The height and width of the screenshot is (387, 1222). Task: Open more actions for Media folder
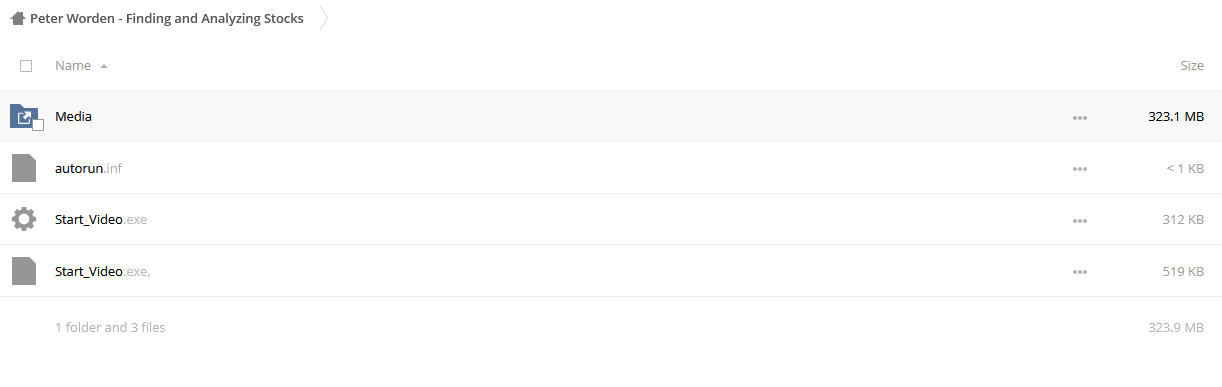tap(1079, 117)
